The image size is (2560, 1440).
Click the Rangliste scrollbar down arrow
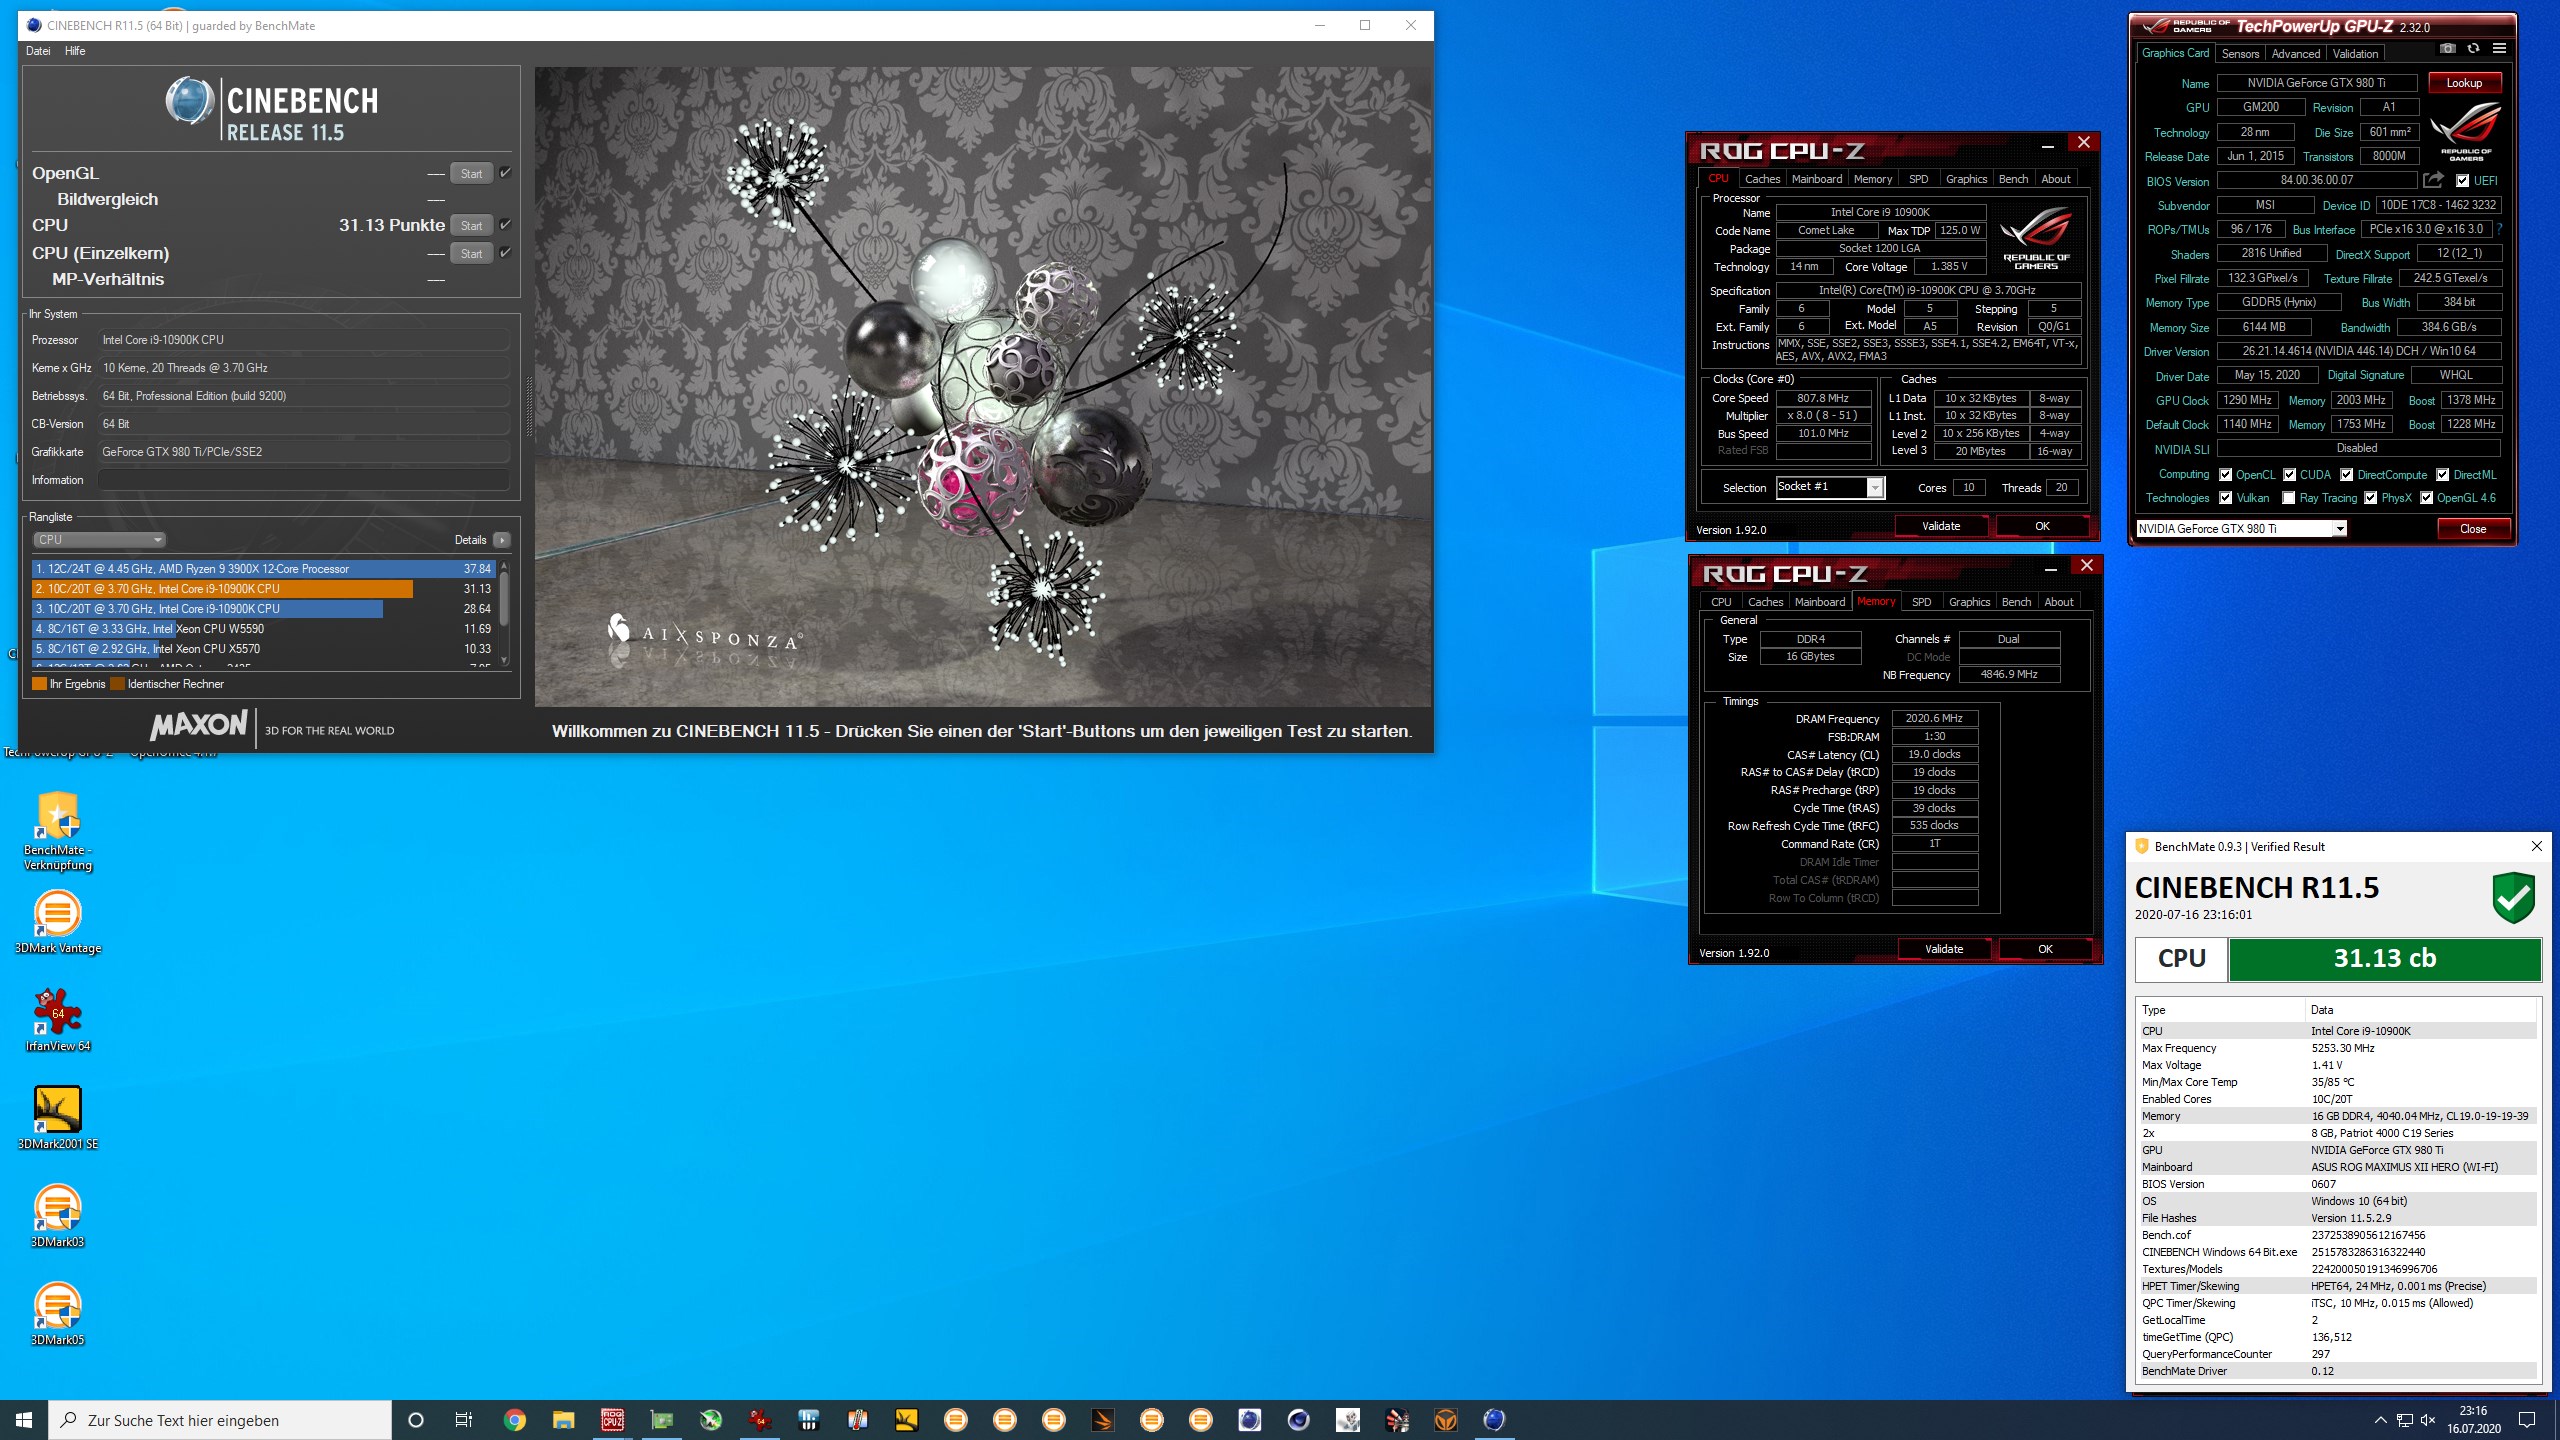coord(504,660)
